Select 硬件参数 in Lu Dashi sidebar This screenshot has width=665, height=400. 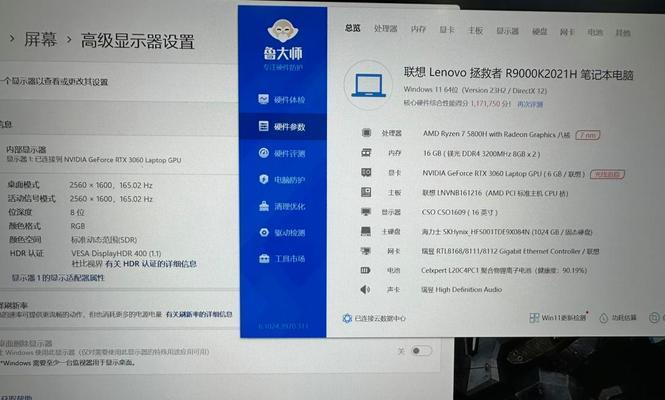coord(282,126)
